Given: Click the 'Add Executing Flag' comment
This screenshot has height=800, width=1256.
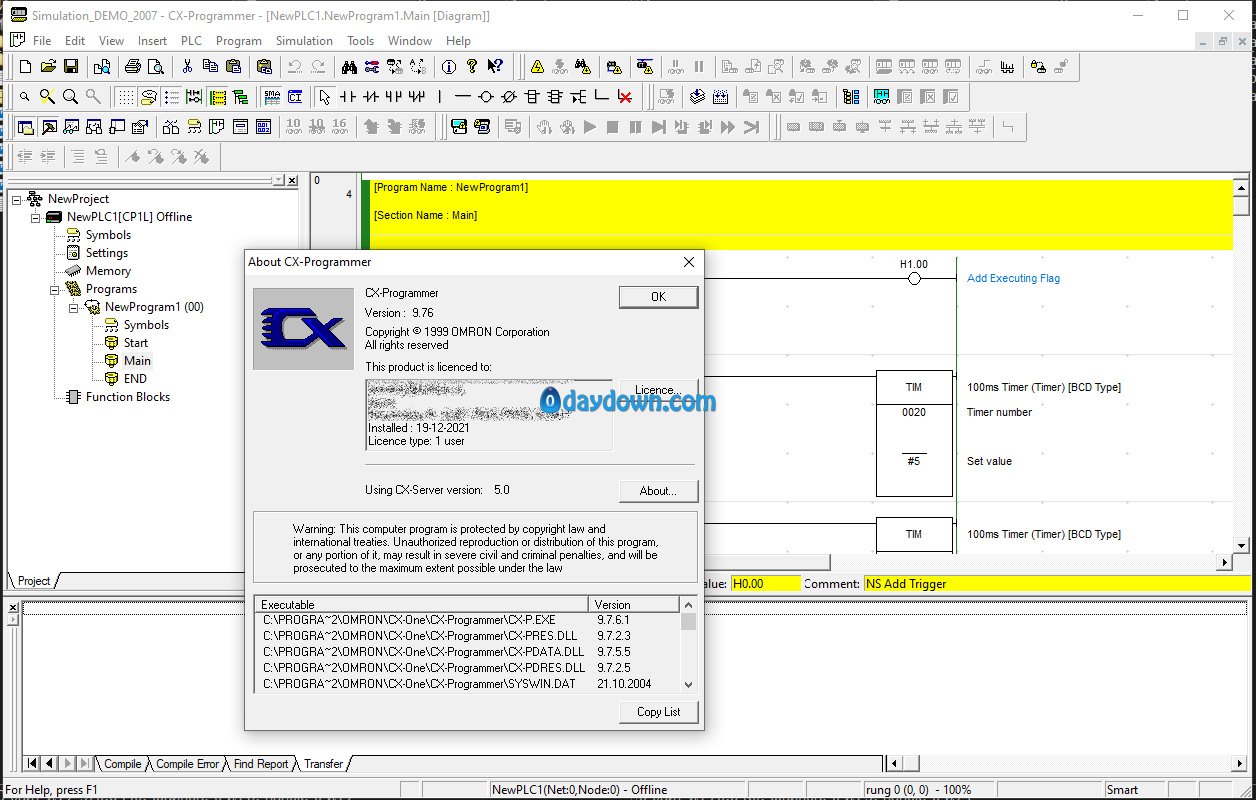Looking at the screenshot, I should [x=1013, y=278].
